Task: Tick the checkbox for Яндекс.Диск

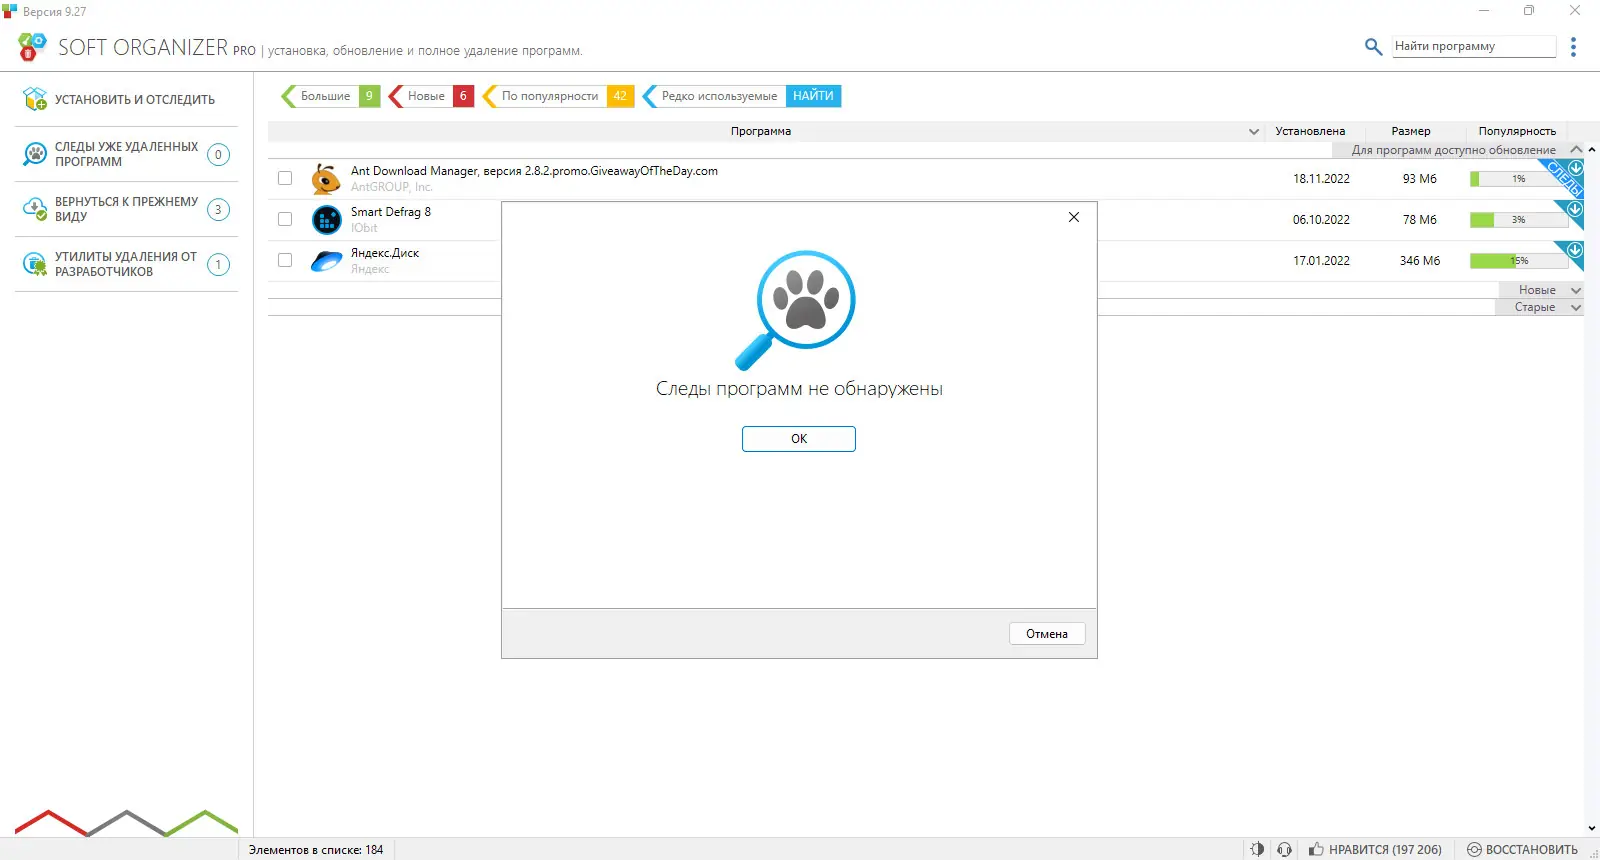Action: click(285, 260)
